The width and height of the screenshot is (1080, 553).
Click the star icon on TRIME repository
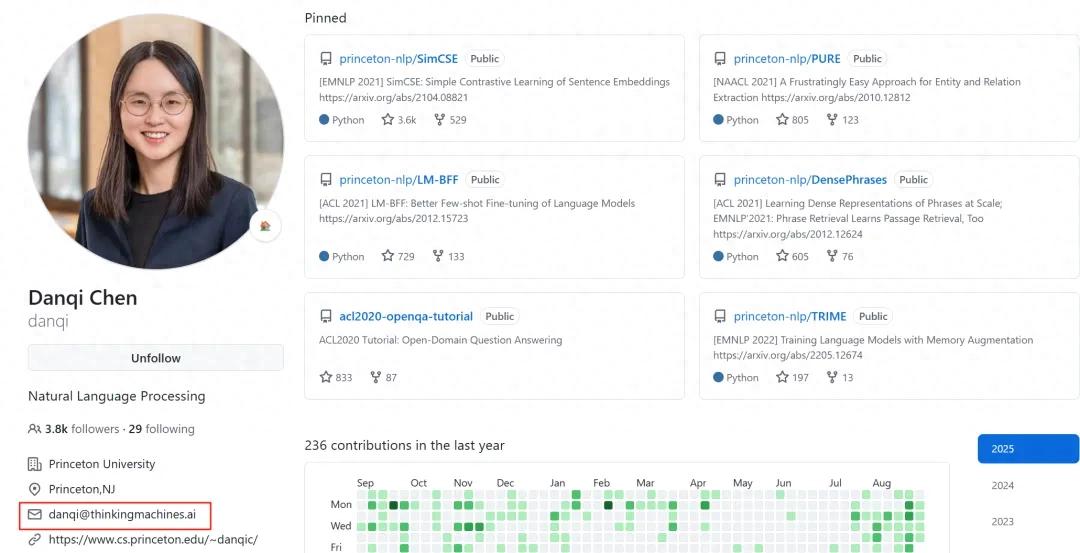782,378
